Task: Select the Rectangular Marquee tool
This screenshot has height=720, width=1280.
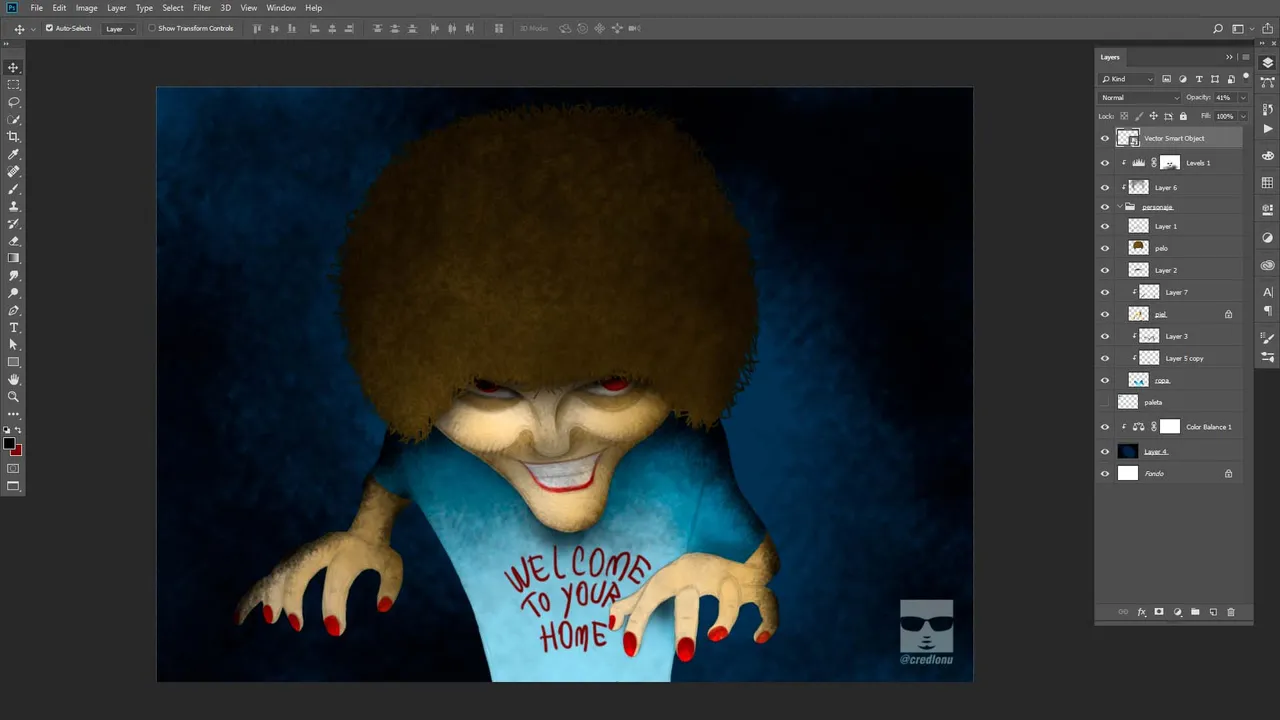Action: coord(13,85)
